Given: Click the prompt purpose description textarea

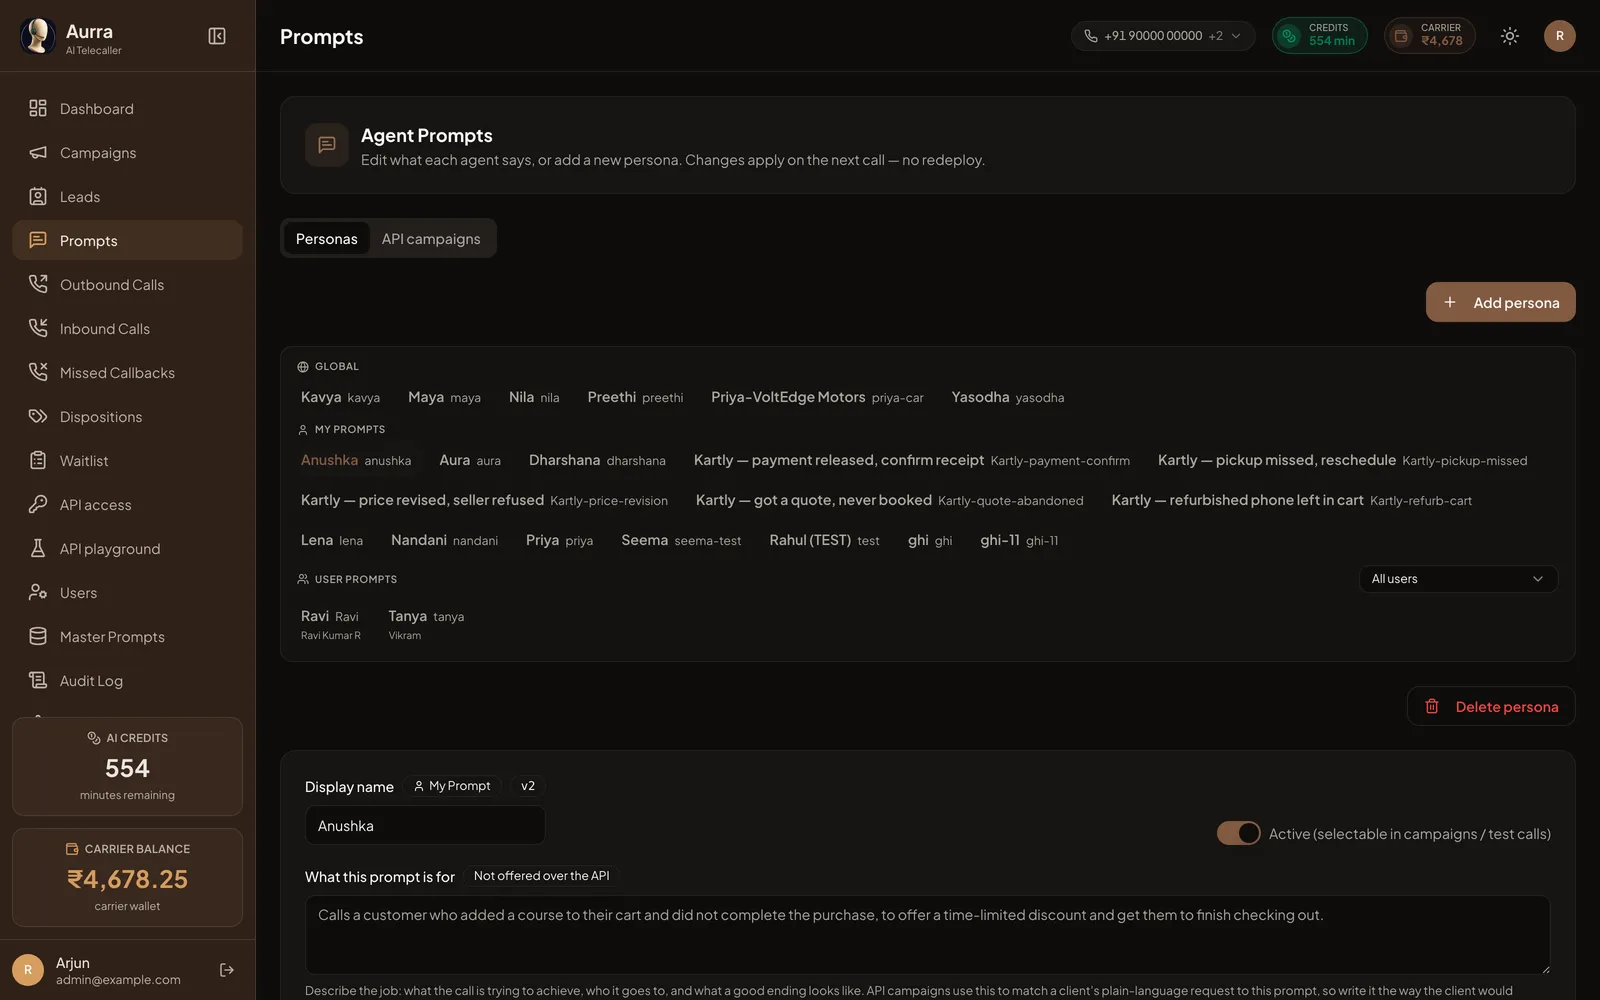Looking at the screenshot, I should point(928,935).
